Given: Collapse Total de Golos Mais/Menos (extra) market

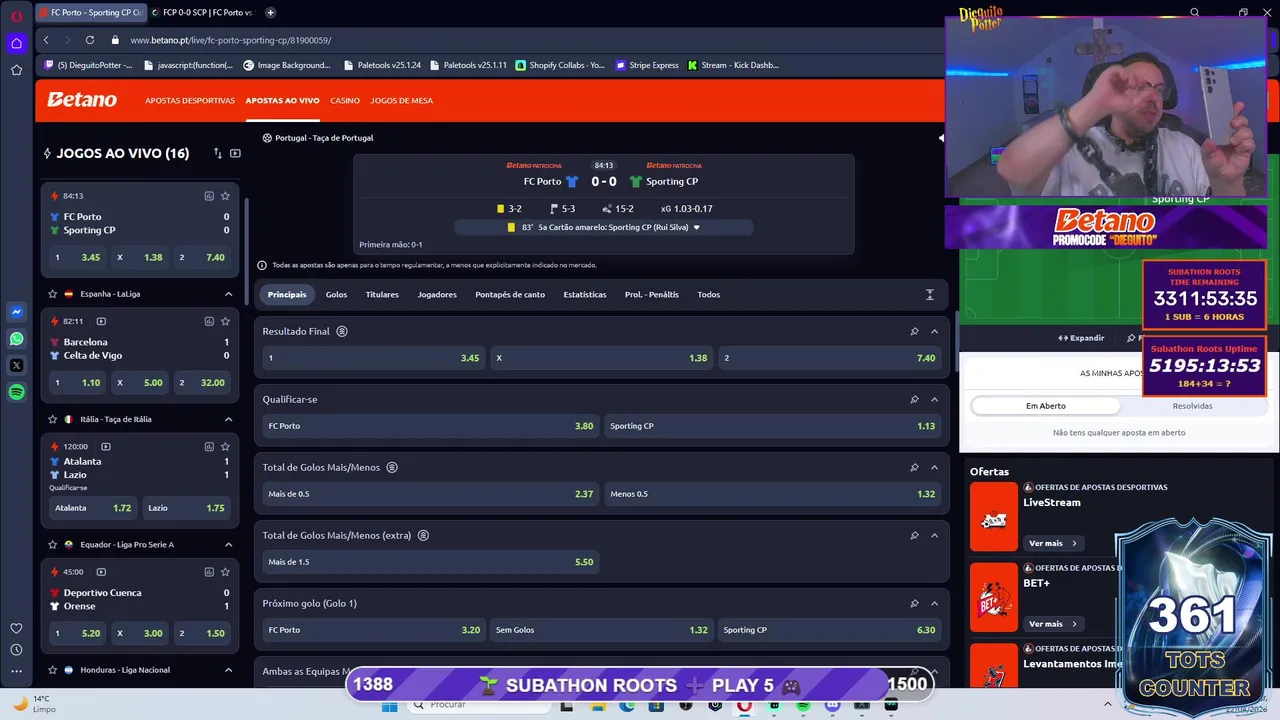Looking at the screenshot, I should tap(934, 535).
